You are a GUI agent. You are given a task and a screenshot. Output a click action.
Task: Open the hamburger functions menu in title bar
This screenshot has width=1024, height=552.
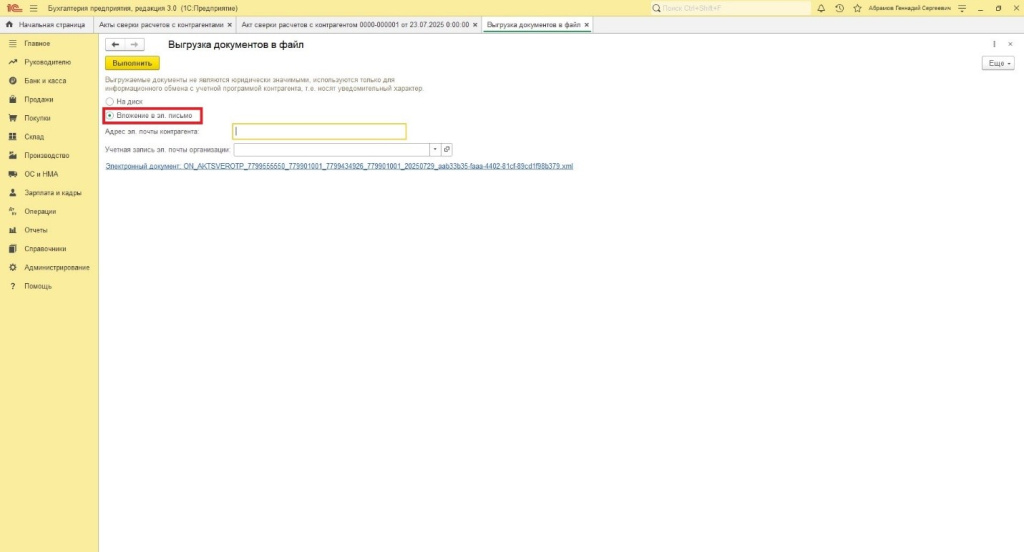[33, 8]
